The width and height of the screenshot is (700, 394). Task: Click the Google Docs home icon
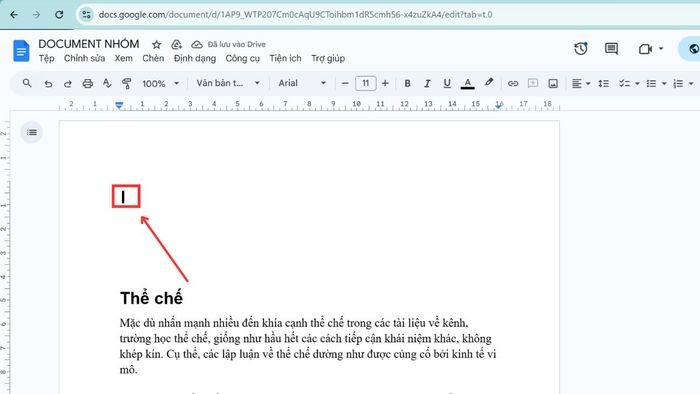pyautogui.click(x=21, y=51)
